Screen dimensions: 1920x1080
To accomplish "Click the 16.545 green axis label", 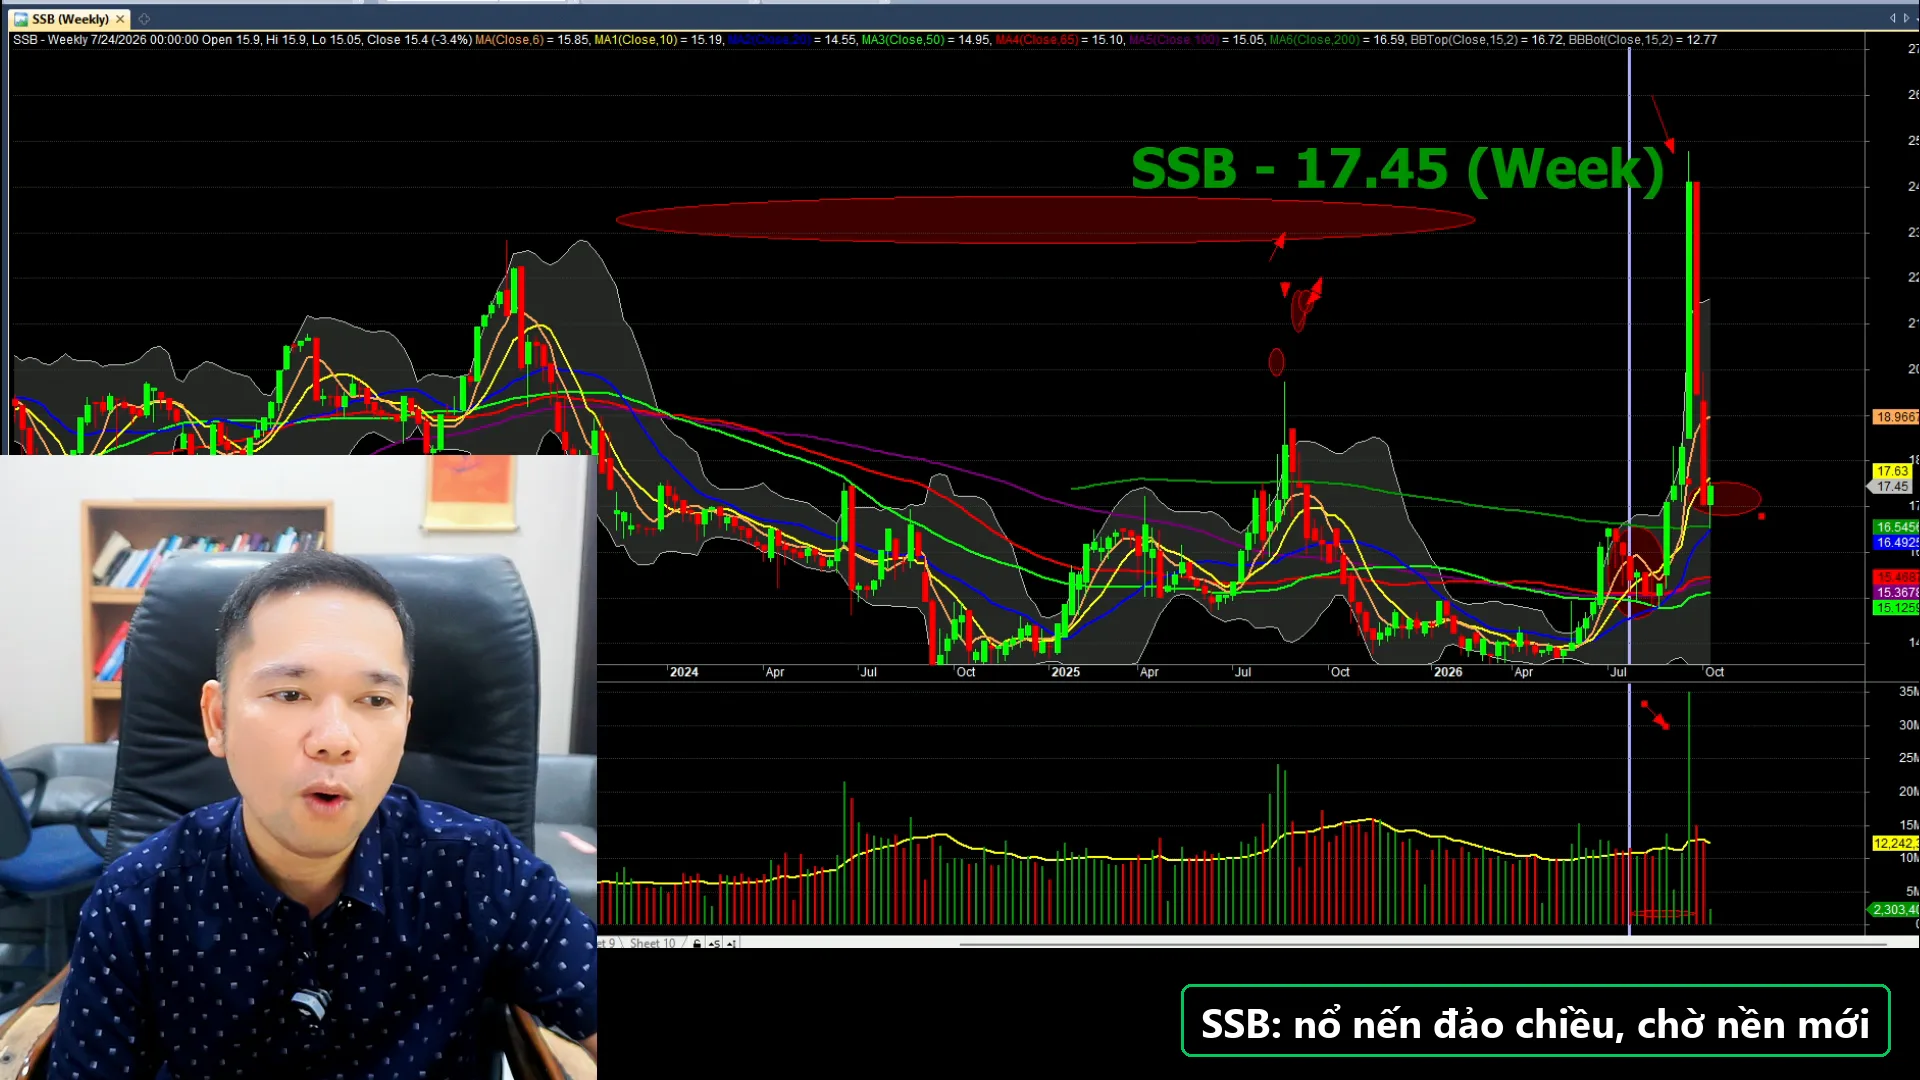I will (x=1895, y=527).
